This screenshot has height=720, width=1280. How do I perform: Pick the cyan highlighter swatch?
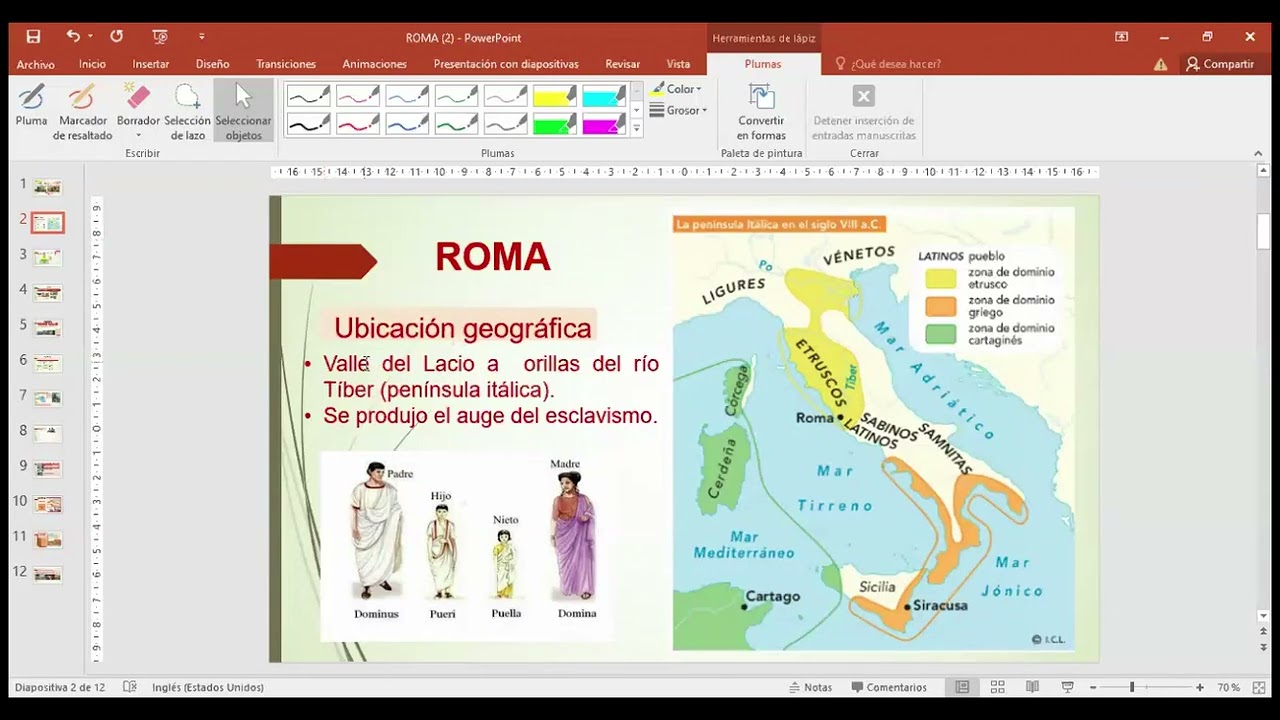[604, 96]
